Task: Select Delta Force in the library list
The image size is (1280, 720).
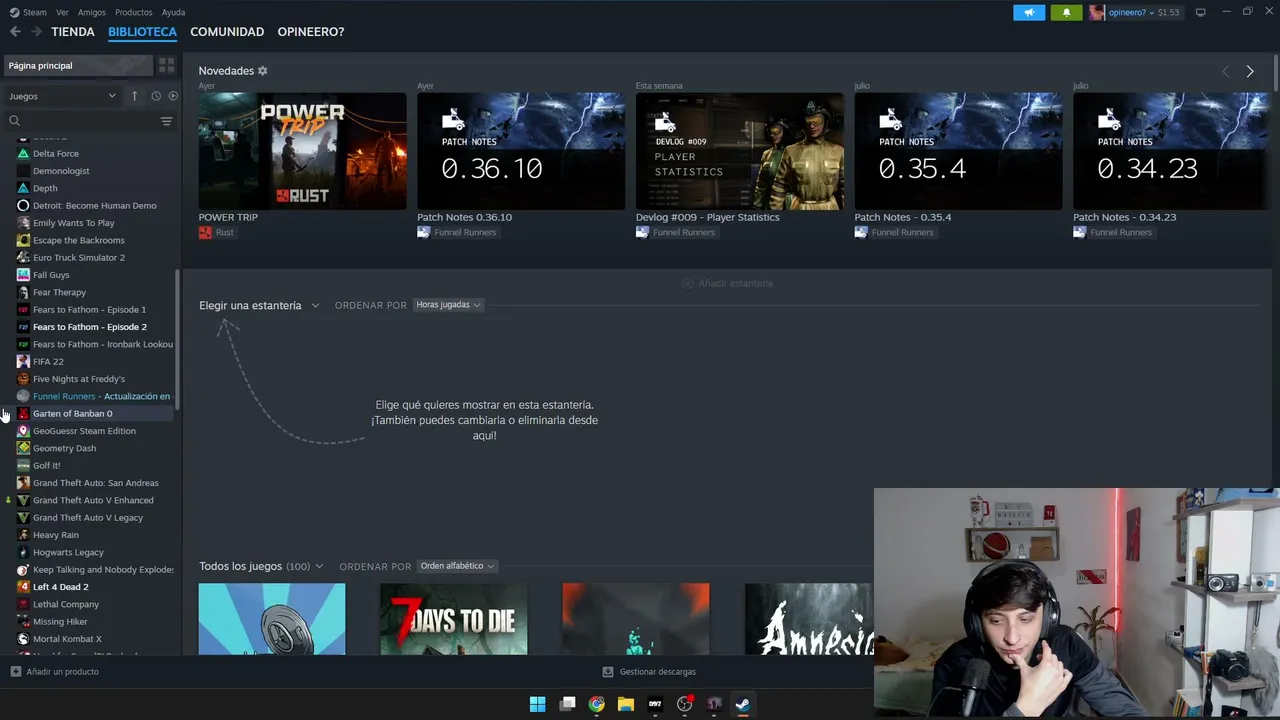Action: 56,154
